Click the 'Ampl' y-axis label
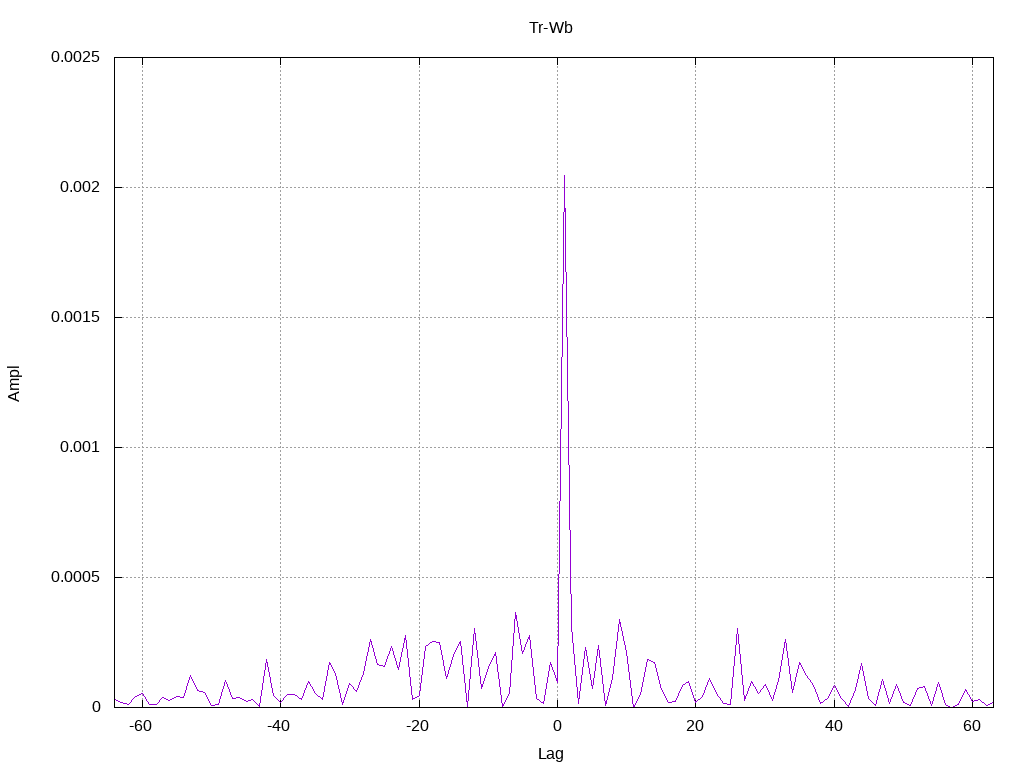Screen dimensions: 1024x768 click(14, 383)
